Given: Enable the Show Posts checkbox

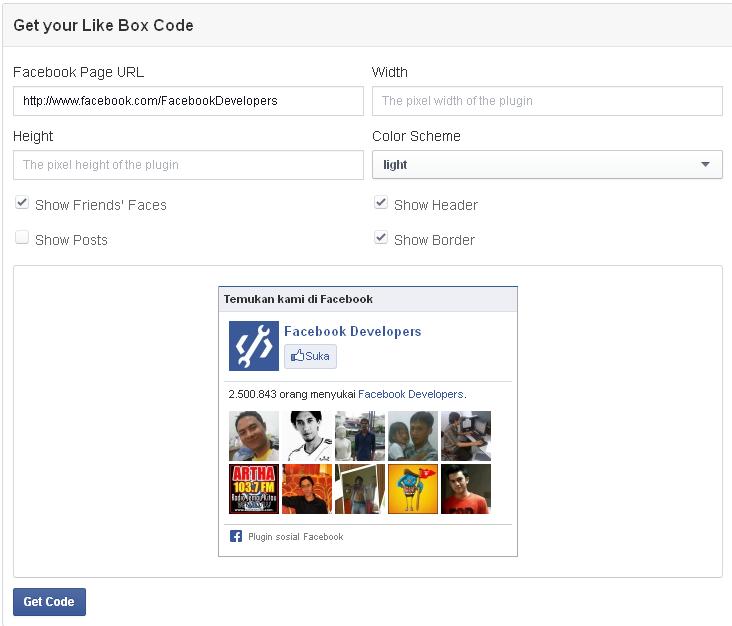Looking at the screenshot, I should click(22, 238).
